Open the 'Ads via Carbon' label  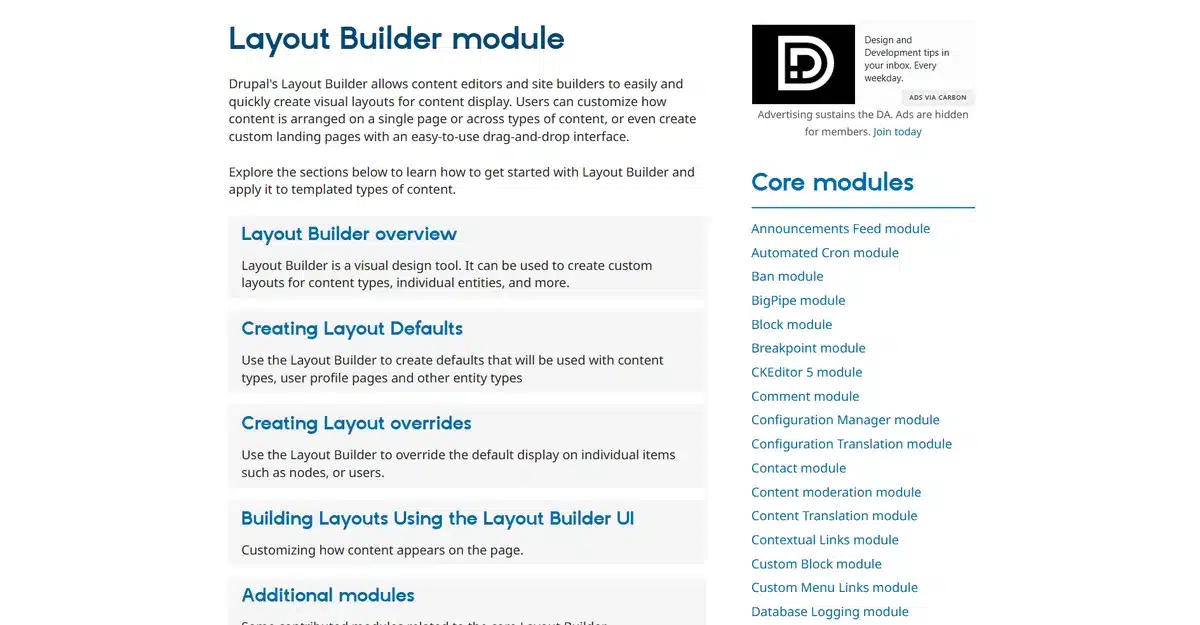click(x=938, y=97)
